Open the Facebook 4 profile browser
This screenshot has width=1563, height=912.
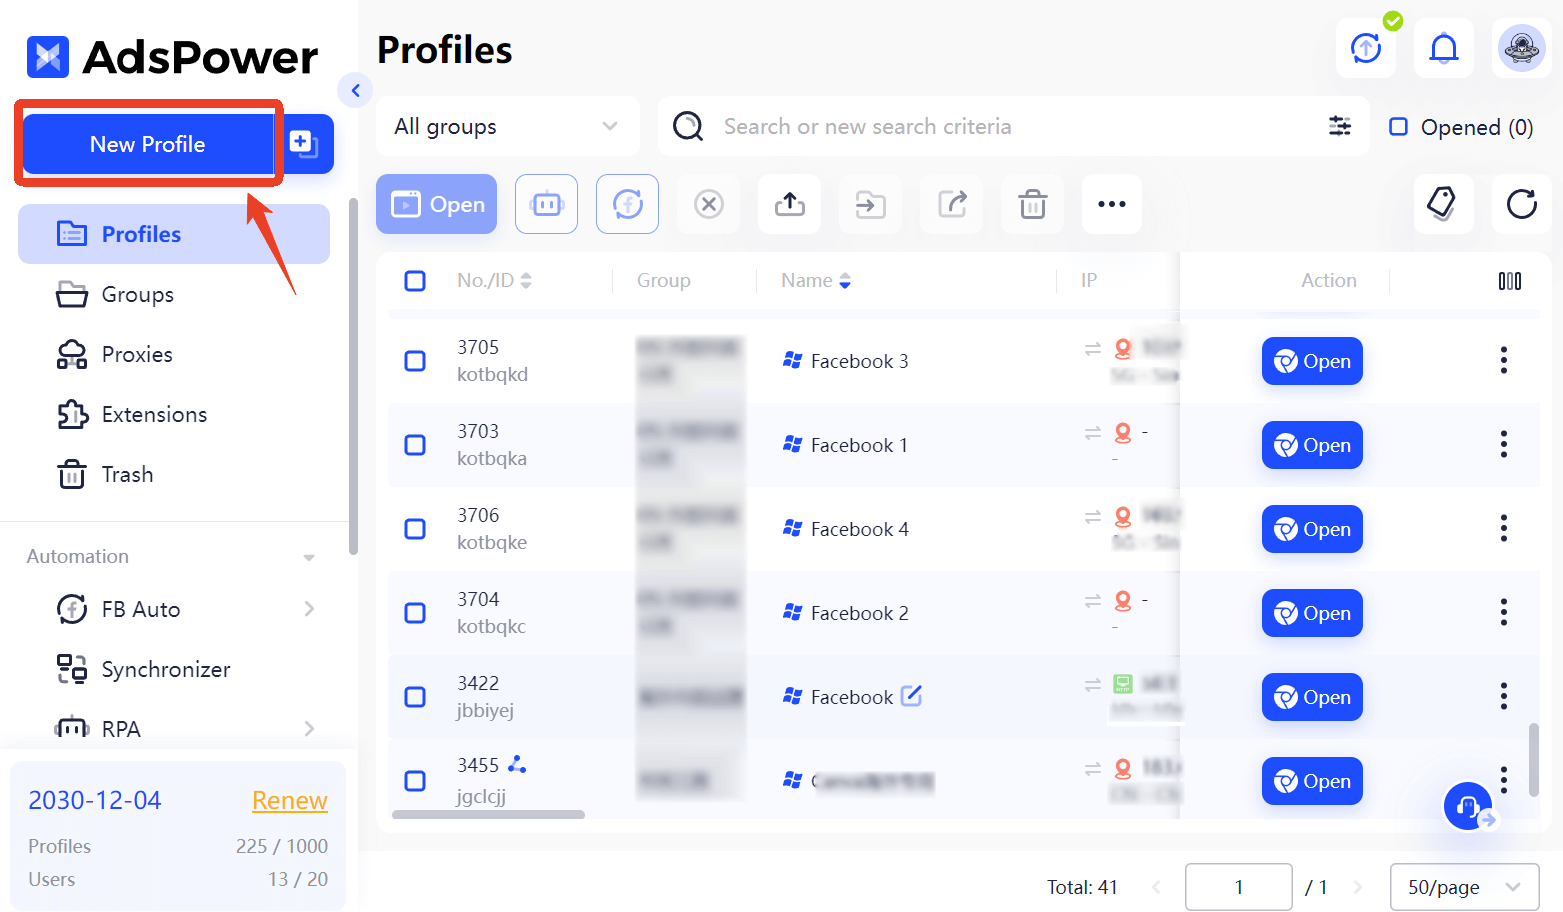click(x=1312, y=529)
